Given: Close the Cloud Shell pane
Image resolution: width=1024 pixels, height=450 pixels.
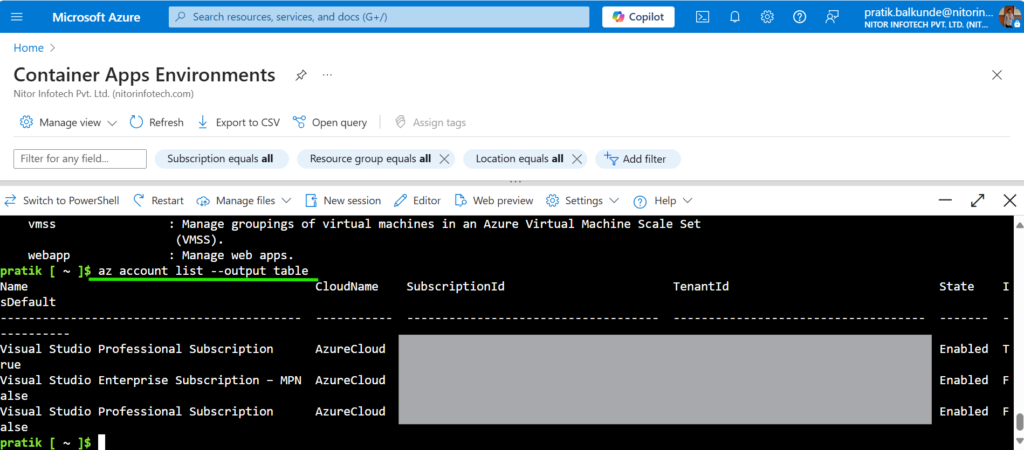Looking at the screenshot, I should click(x=1010, y=201).
